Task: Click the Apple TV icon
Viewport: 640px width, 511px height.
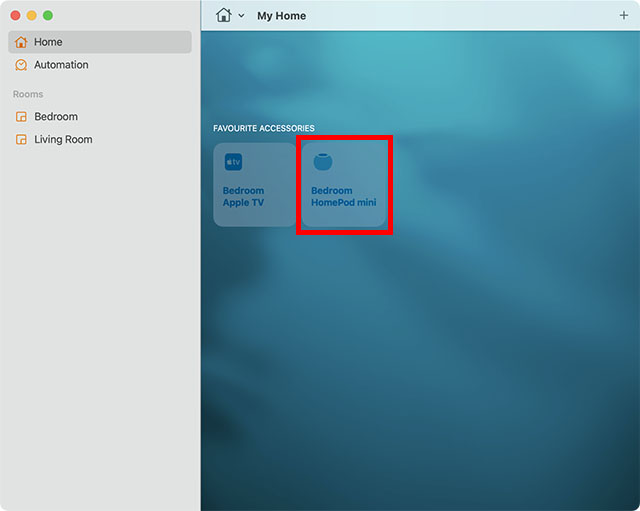Action: [233, 162]
